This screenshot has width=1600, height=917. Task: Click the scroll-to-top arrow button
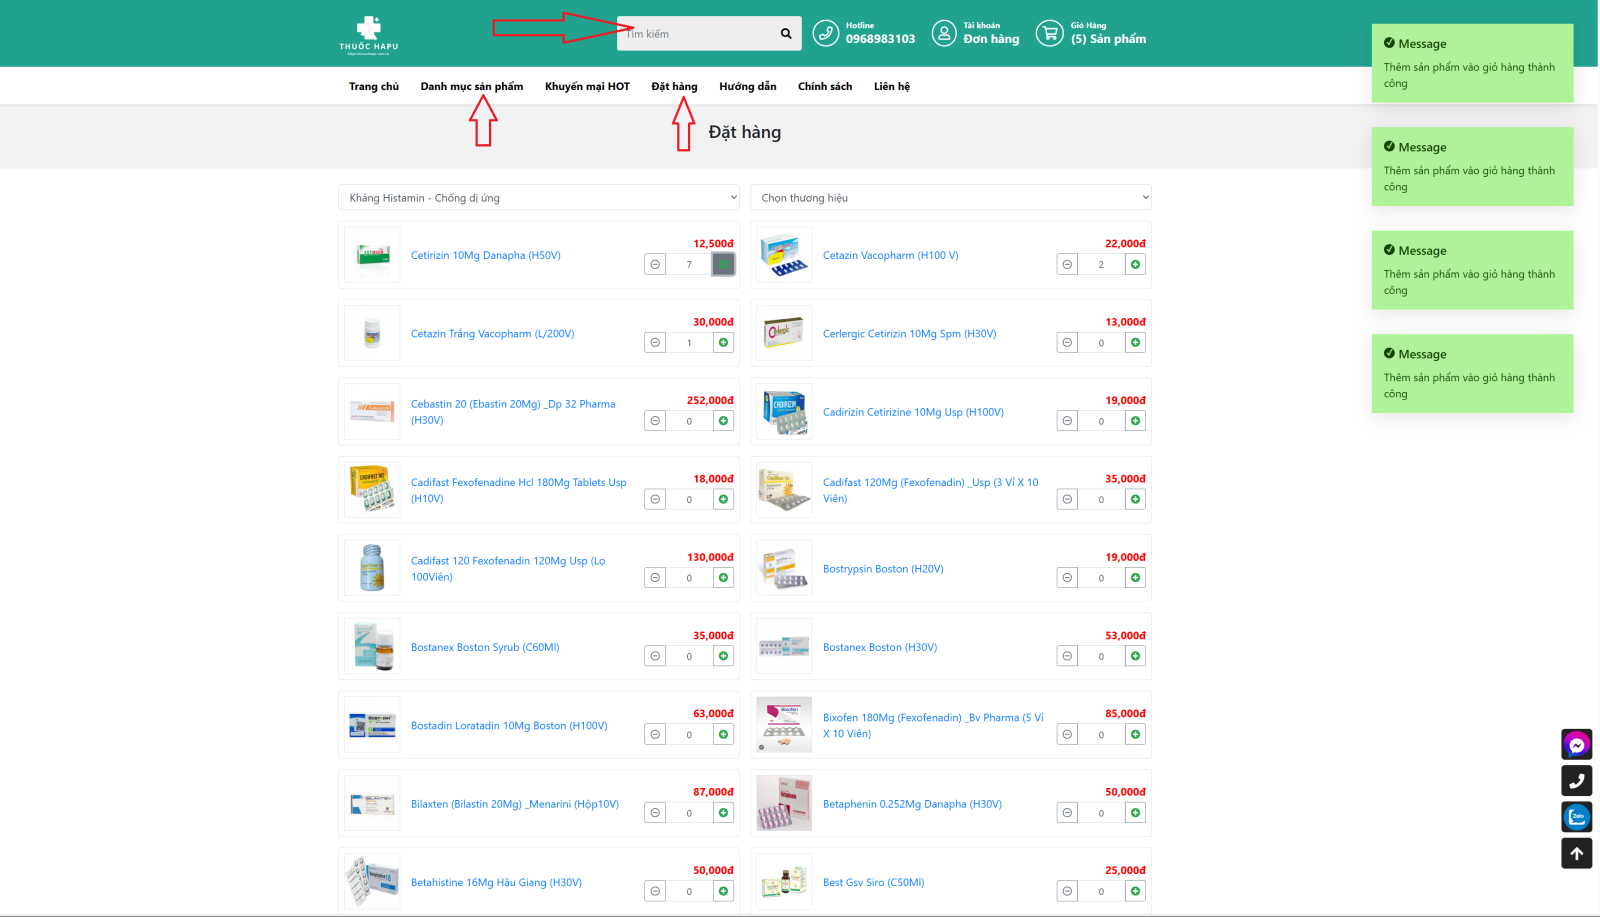pyautogui.click(x=1576, y=853)
